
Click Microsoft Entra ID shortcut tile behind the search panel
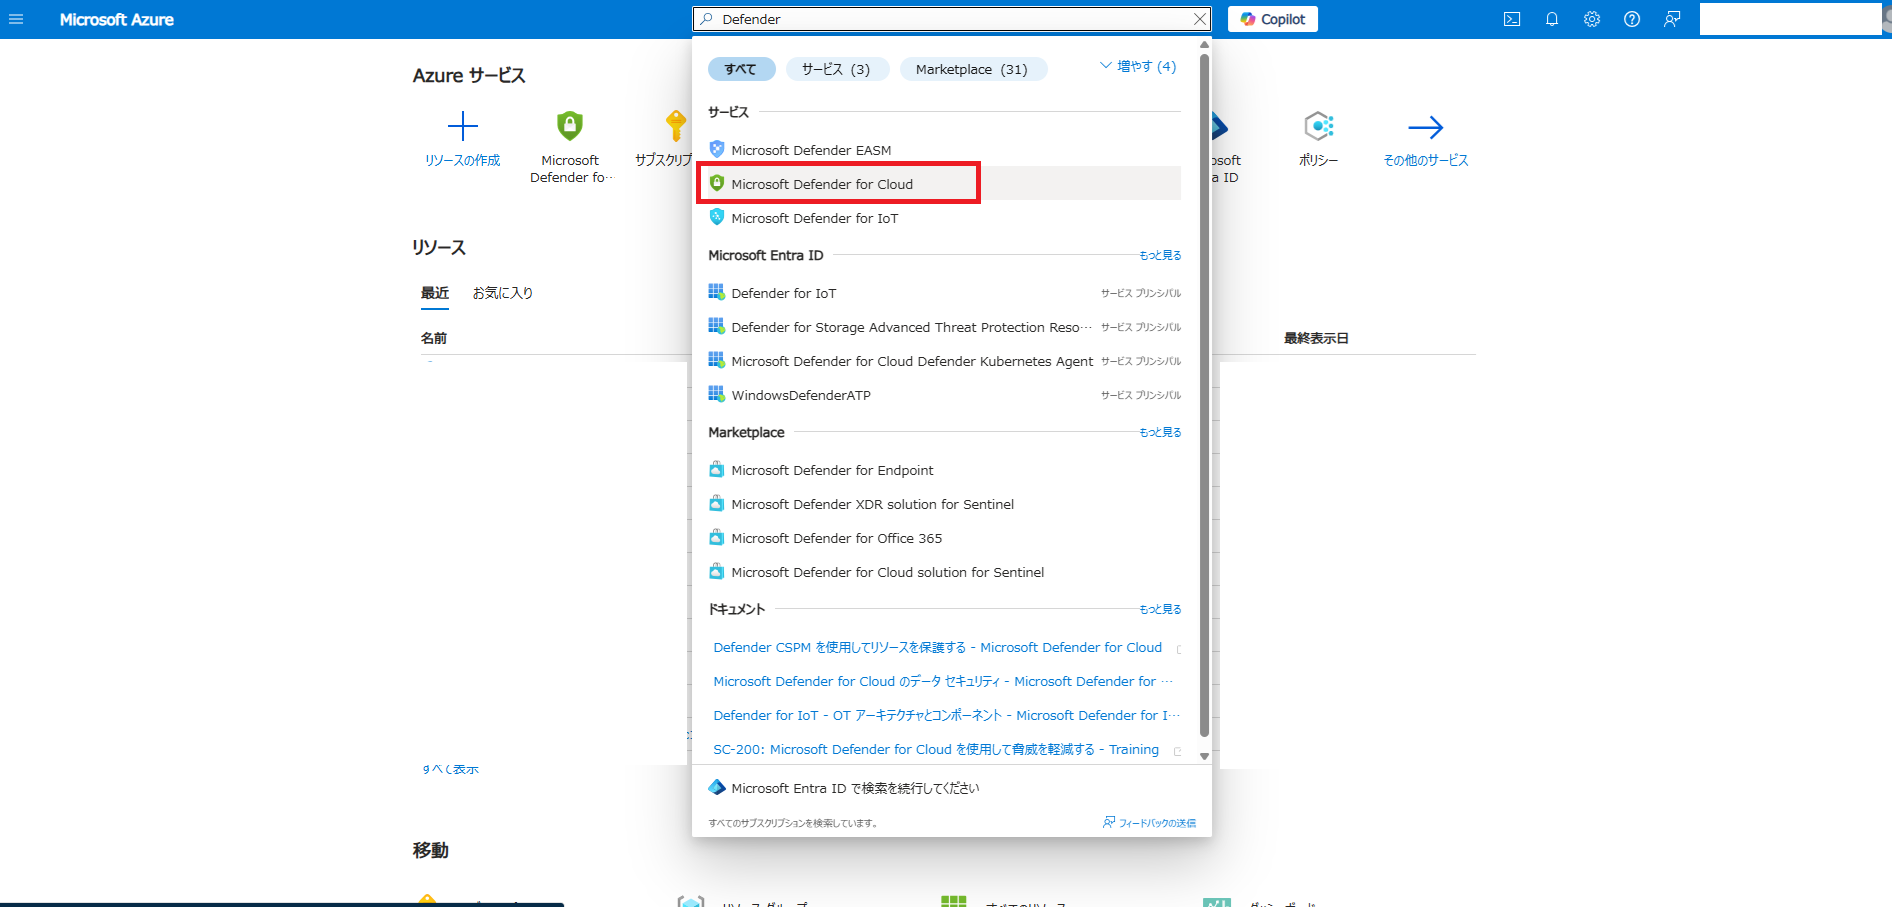coord(1226,146)
